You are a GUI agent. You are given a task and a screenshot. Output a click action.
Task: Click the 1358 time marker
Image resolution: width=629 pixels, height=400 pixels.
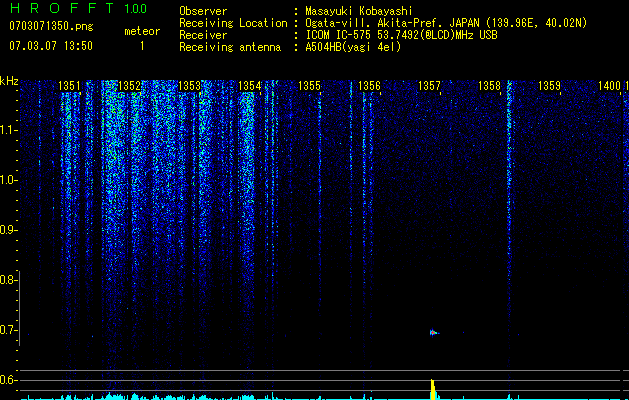pos(489,86)
